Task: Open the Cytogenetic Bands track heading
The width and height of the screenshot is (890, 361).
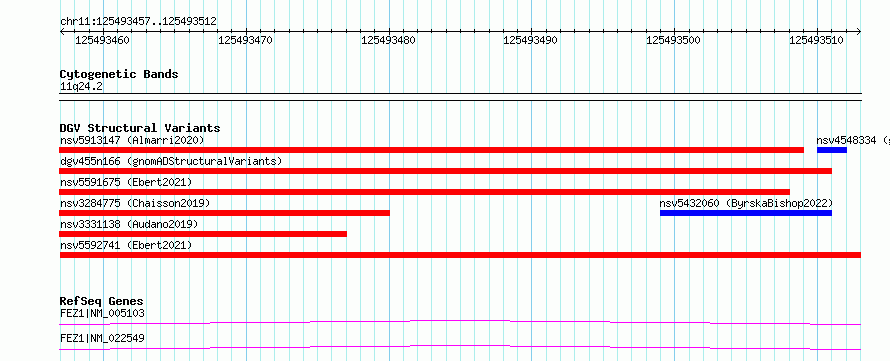Action: [119, 74]
